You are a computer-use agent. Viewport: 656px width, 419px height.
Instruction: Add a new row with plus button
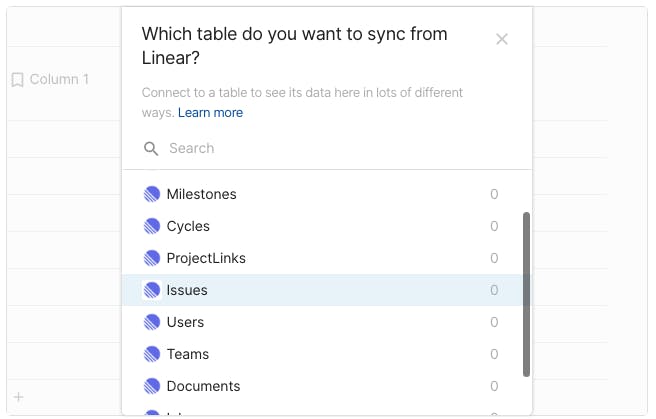click(x=18, y=397)
